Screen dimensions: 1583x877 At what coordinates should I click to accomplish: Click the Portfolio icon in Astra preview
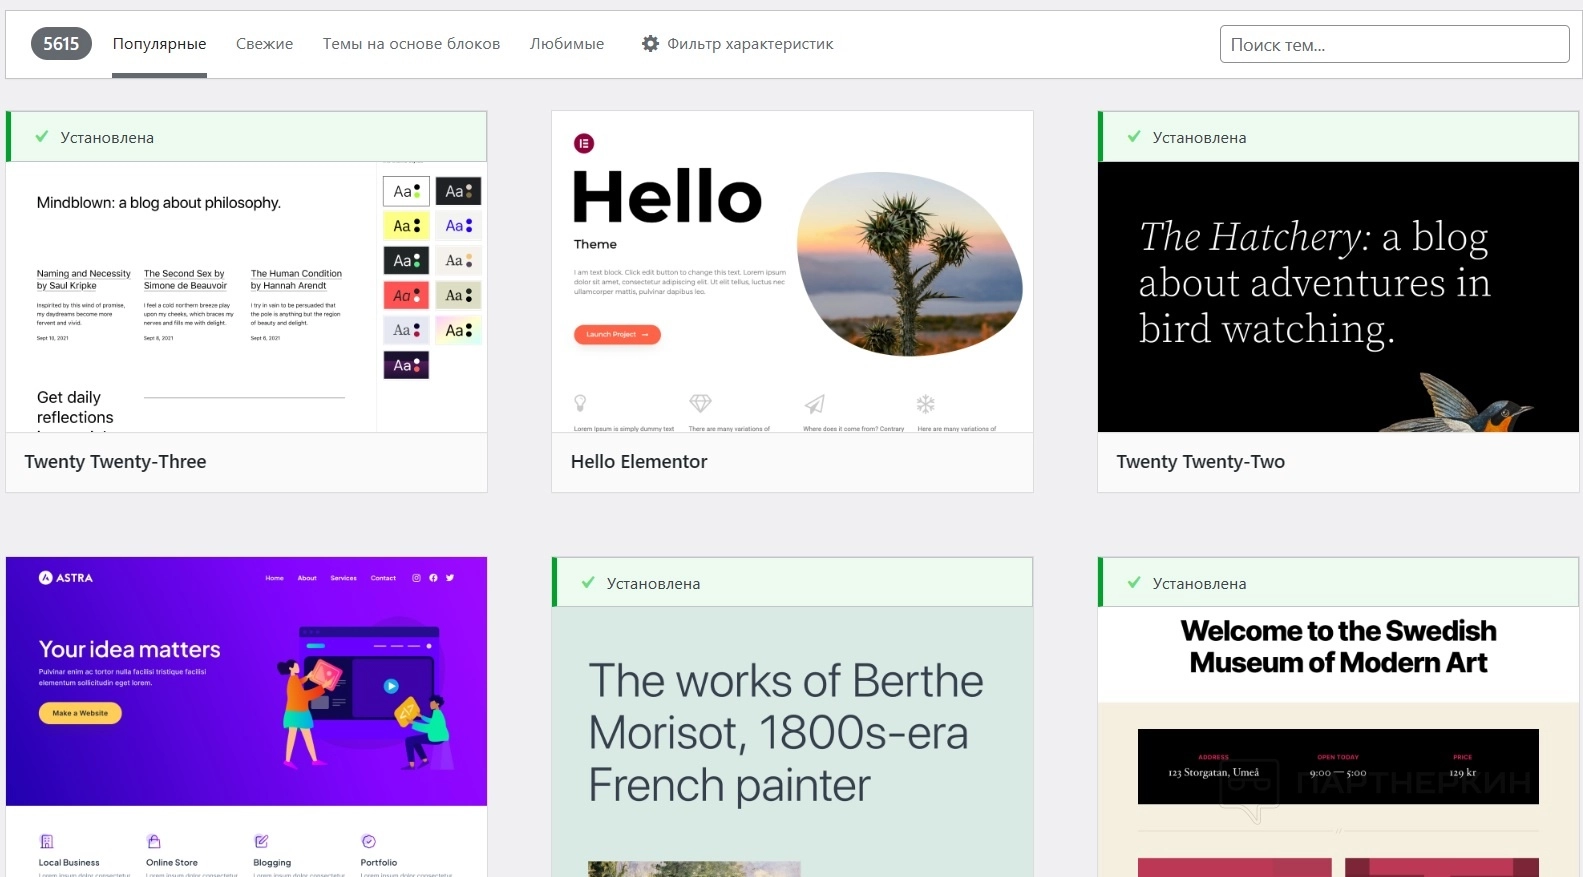point(368,841)
